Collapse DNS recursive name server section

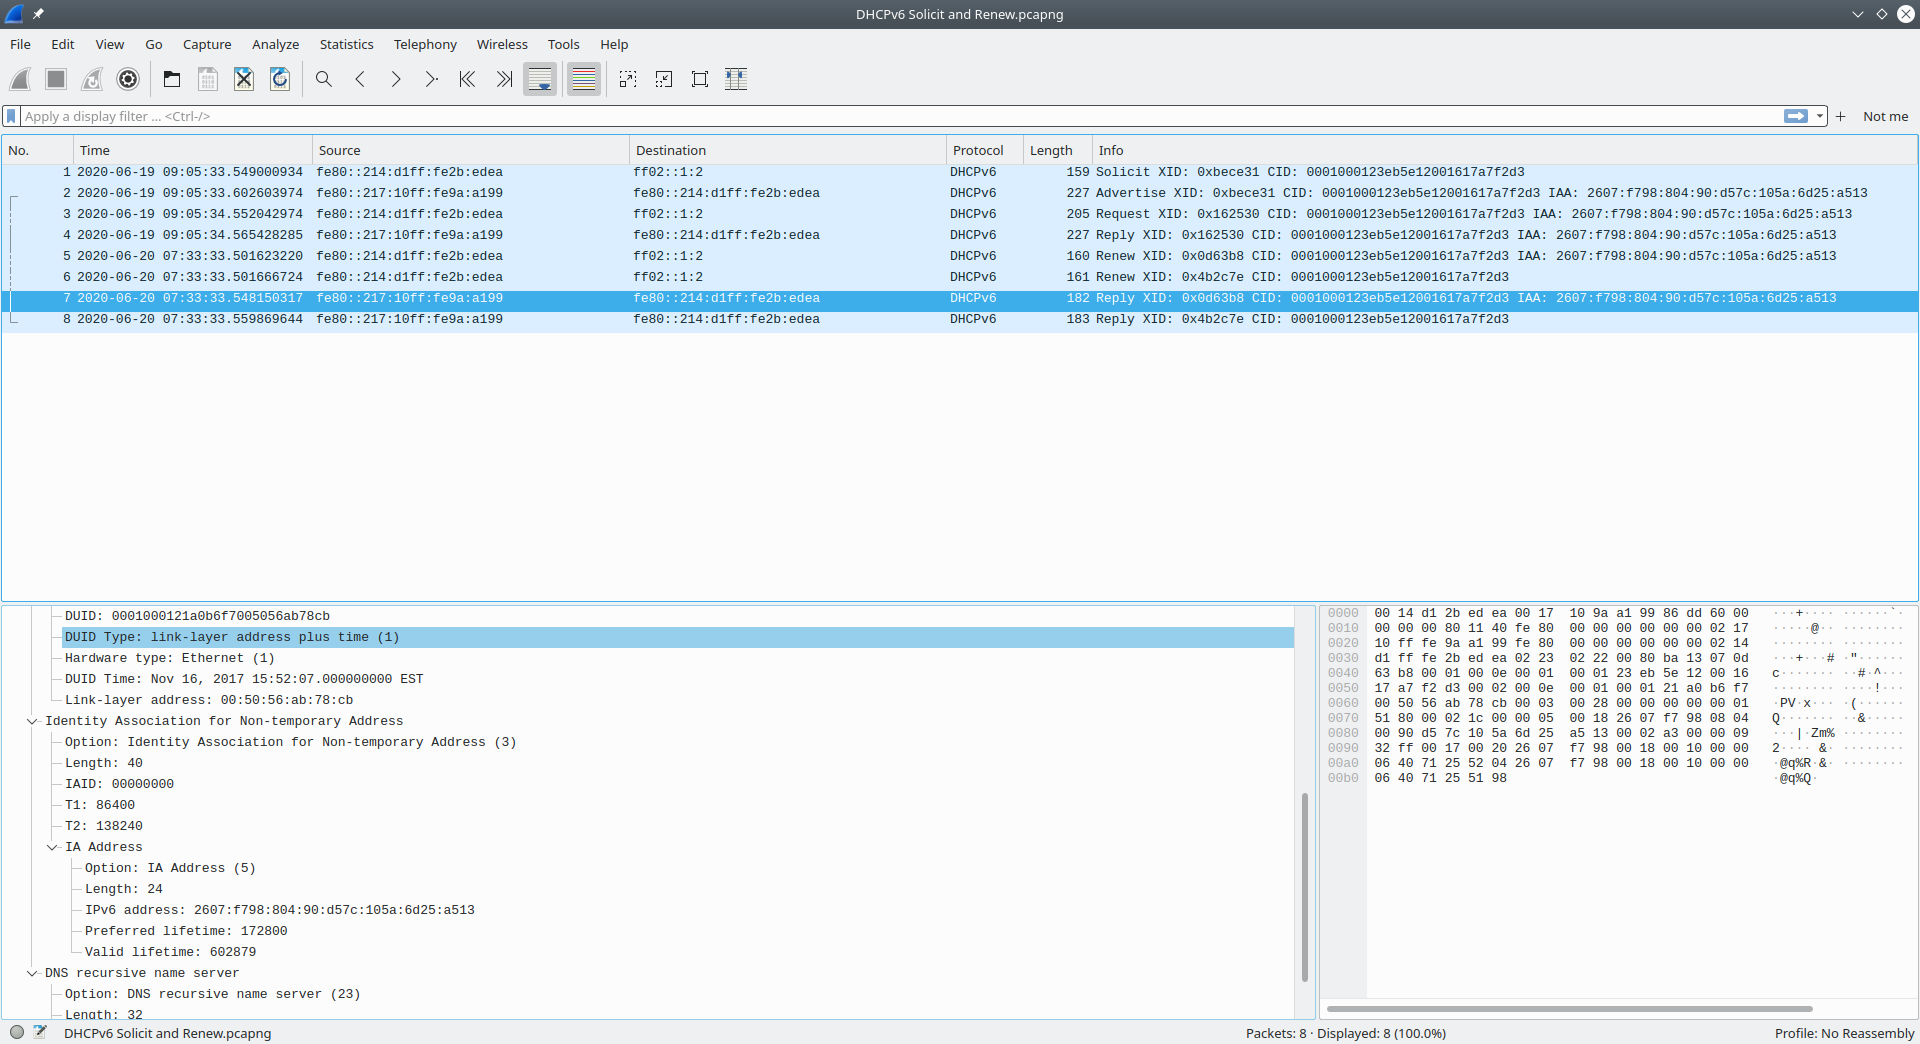click(32, 973)
